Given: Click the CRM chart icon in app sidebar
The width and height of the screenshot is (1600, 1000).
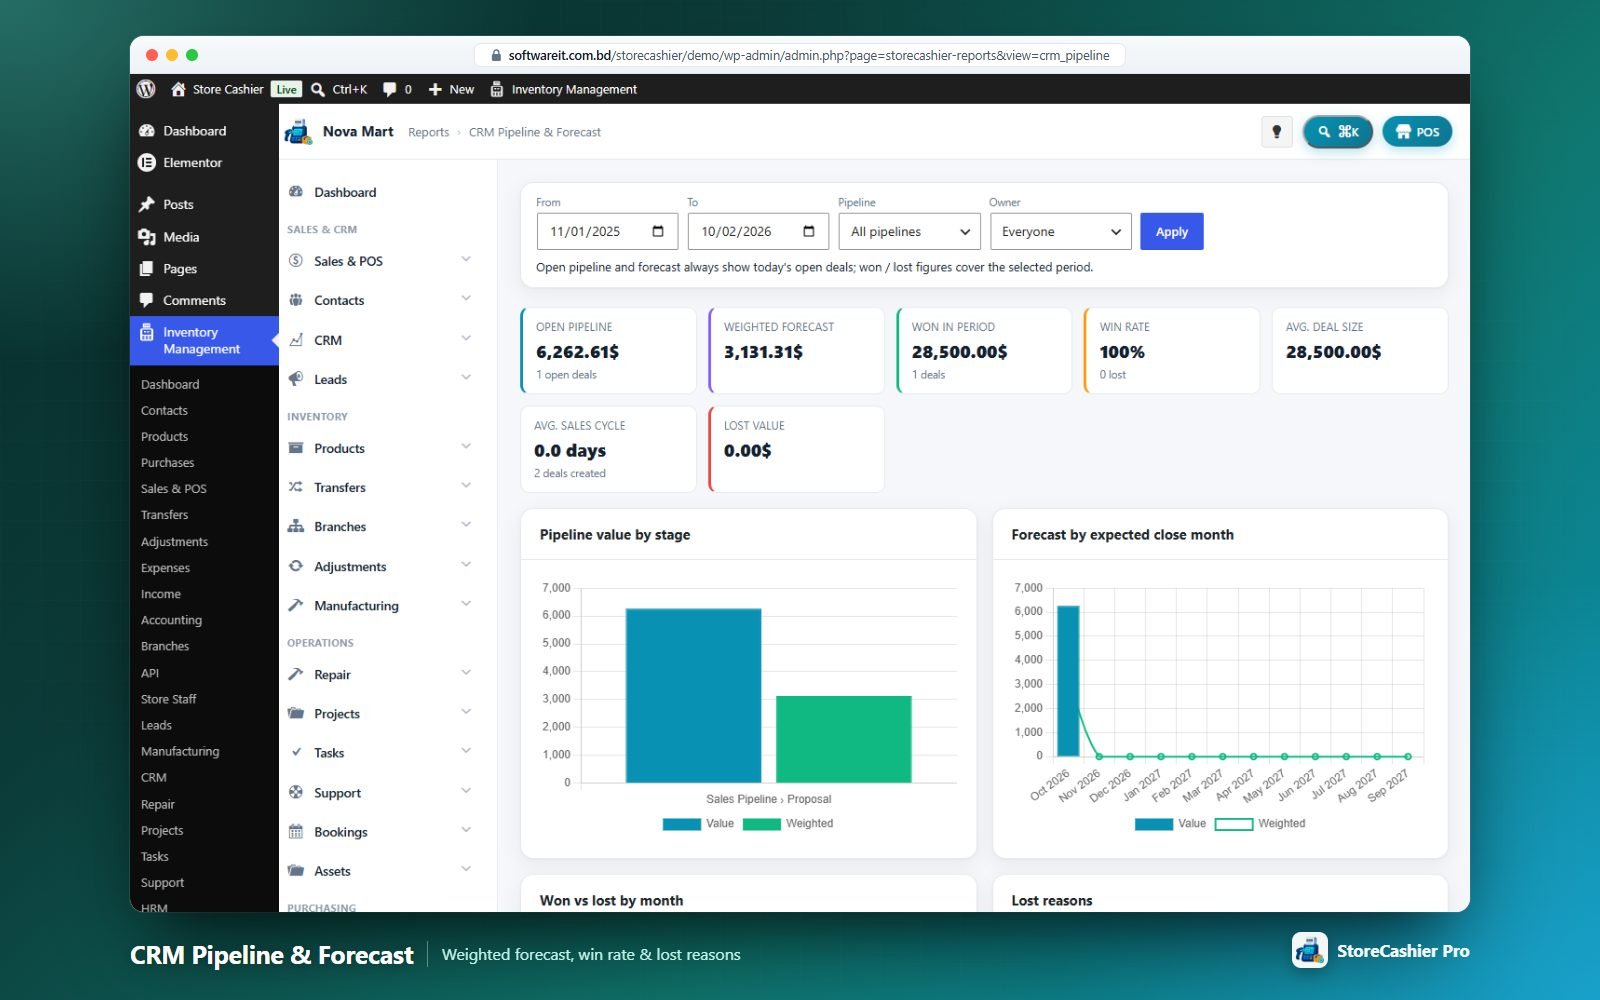Looking at the screenshot, I should [x=296, y=340].
